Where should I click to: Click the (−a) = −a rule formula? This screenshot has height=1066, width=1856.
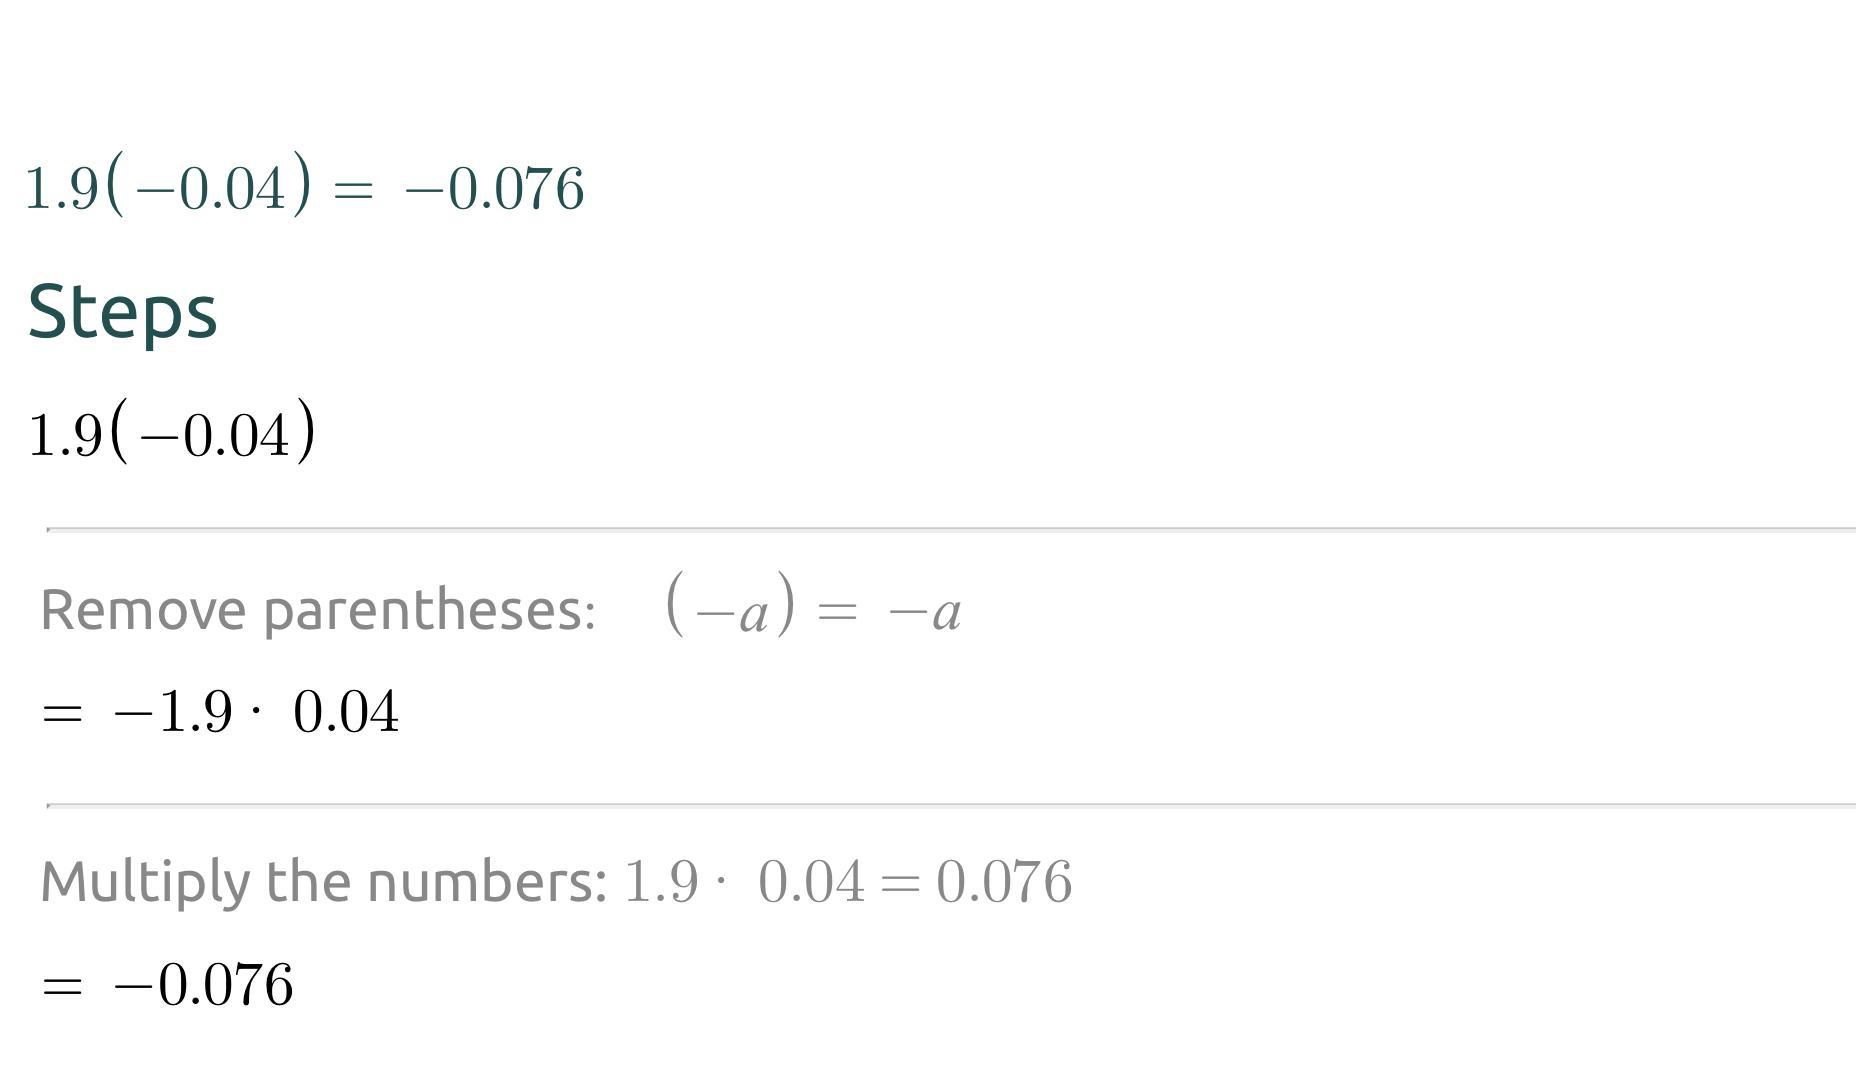813,605
